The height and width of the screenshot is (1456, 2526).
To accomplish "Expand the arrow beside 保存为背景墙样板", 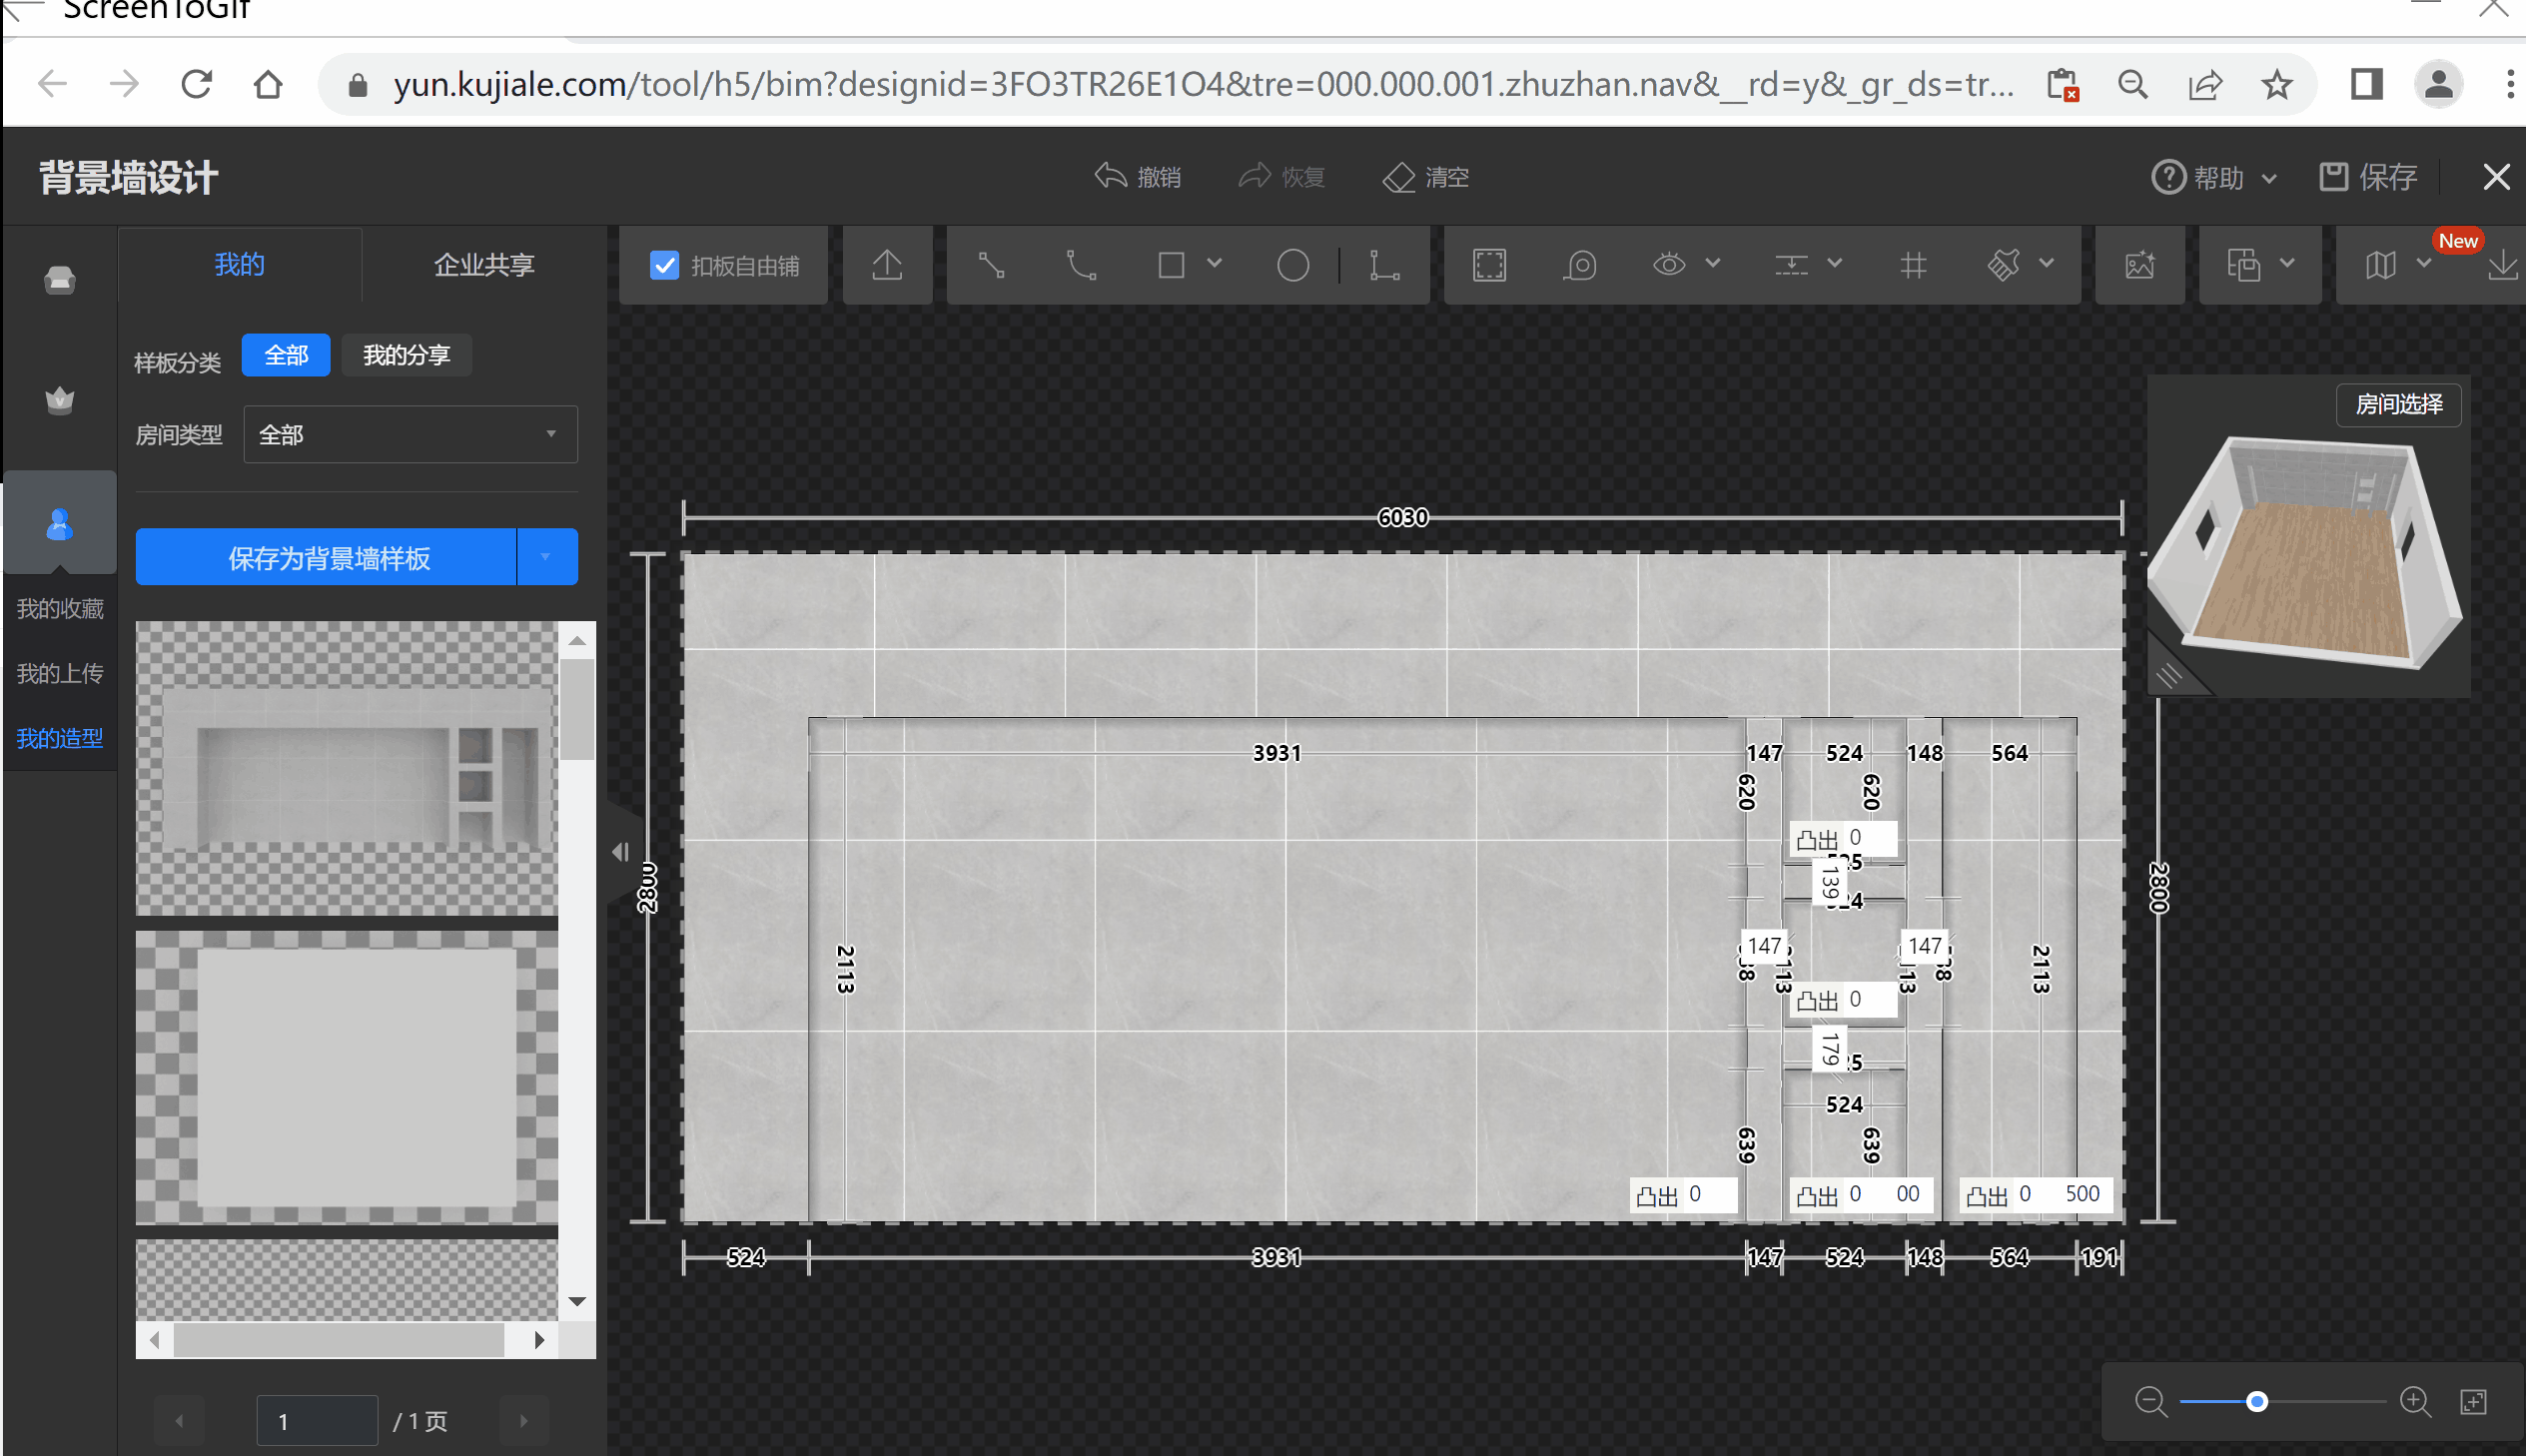I will pyautogui.click(x=546, y=557).
